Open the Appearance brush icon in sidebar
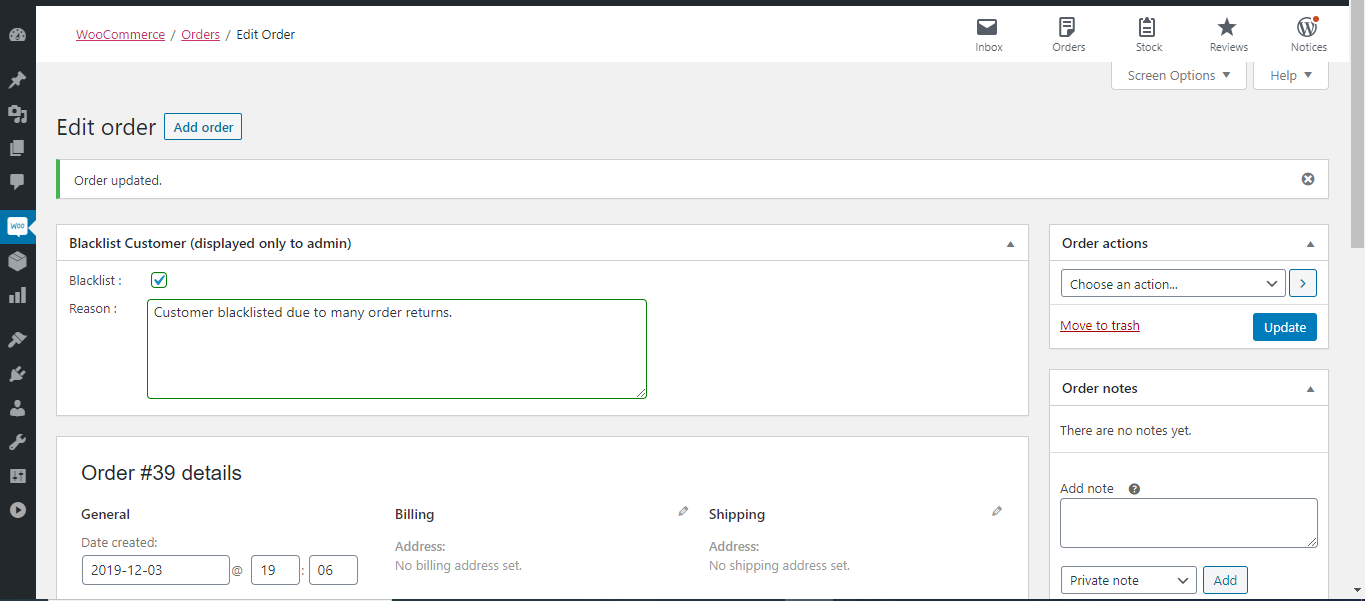Screen dimensions: 1365x601 pos(17,340)
